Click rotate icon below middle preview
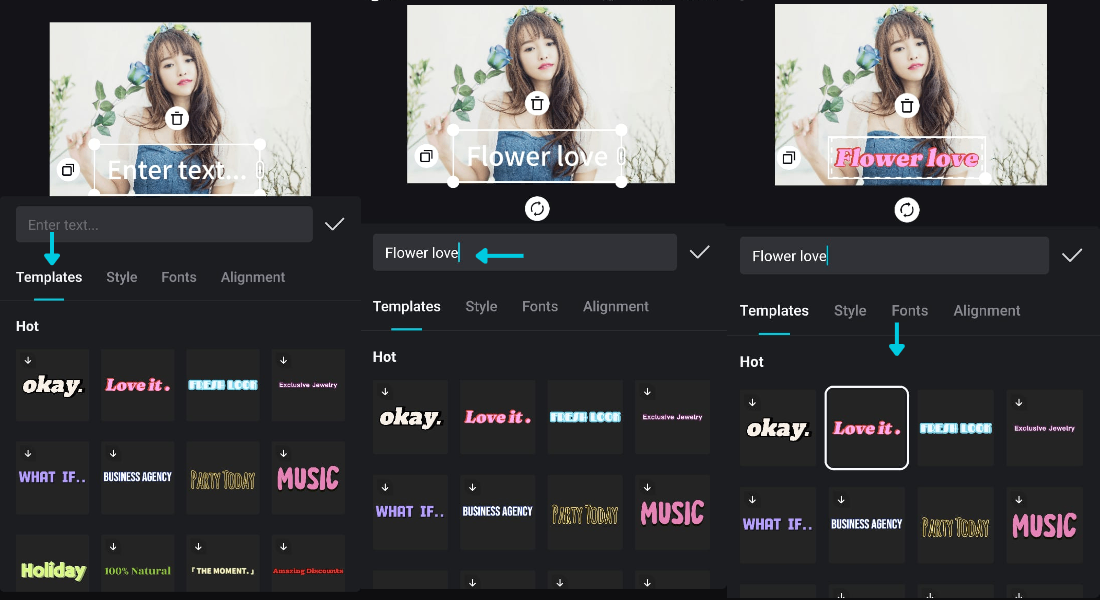 pyautogui.click(x=537, y=208)
